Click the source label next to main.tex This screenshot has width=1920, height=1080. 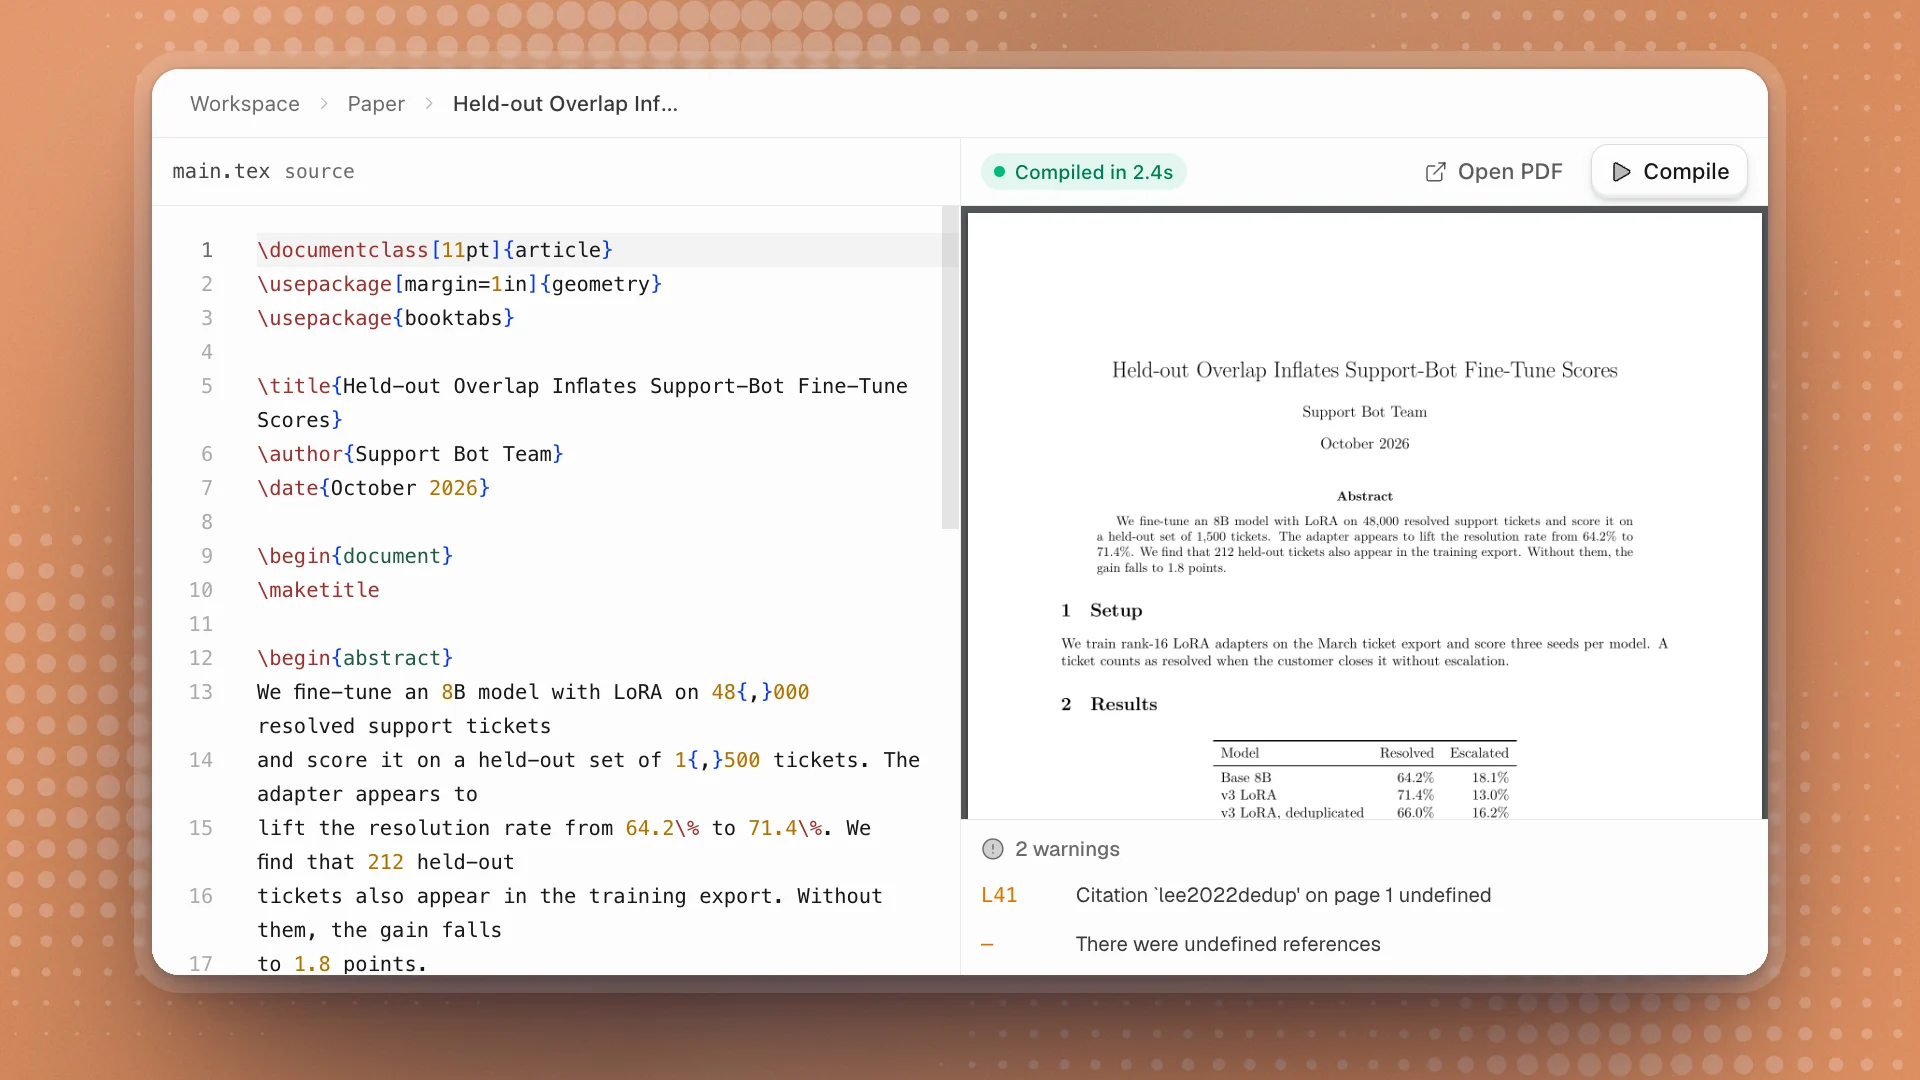319,171
